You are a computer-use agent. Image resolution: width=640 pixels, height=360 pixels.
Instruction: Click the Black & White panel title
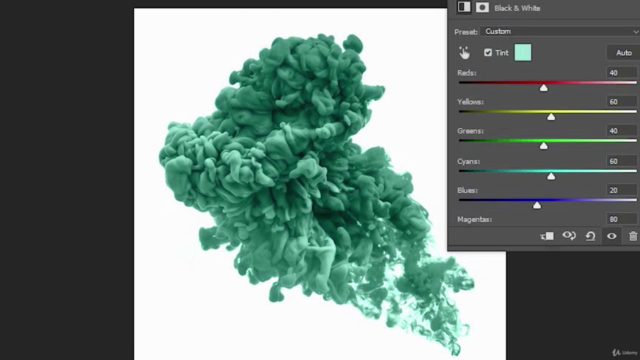click(x=517, y=8)
